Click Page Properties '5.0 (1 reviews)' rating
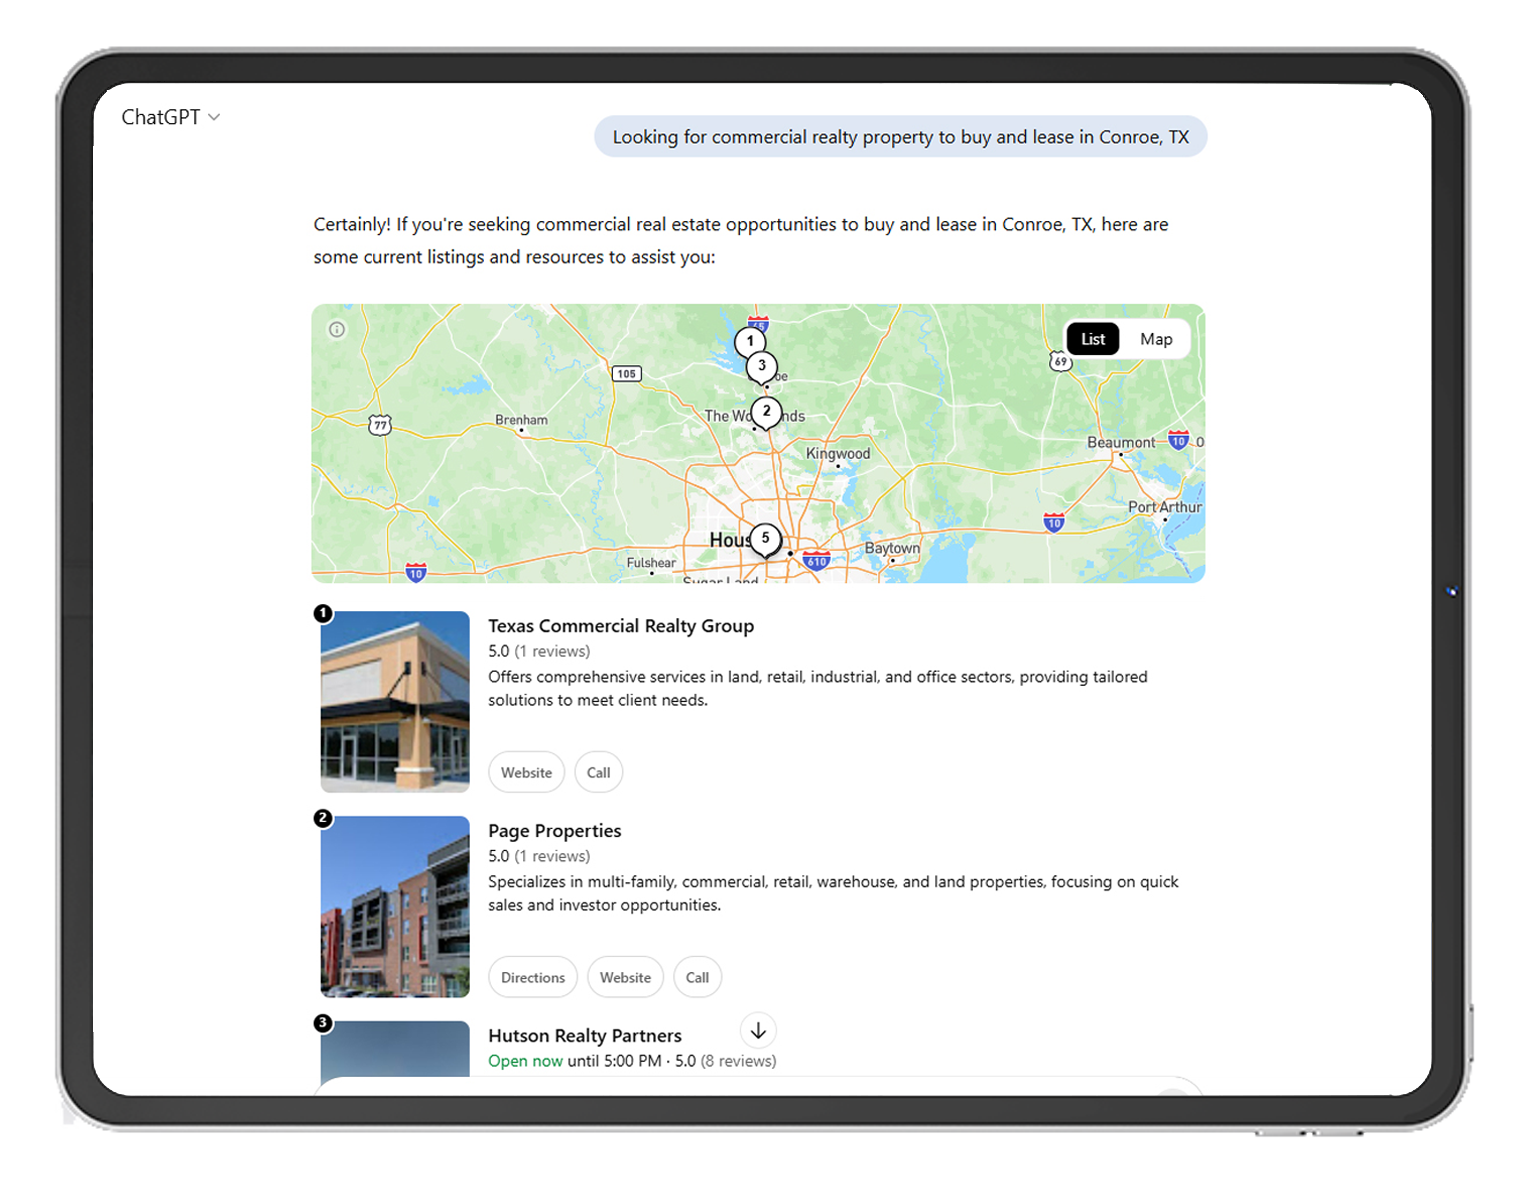Image resolution: width=1516 pixels, height=1180 pixels. point(539,856)
